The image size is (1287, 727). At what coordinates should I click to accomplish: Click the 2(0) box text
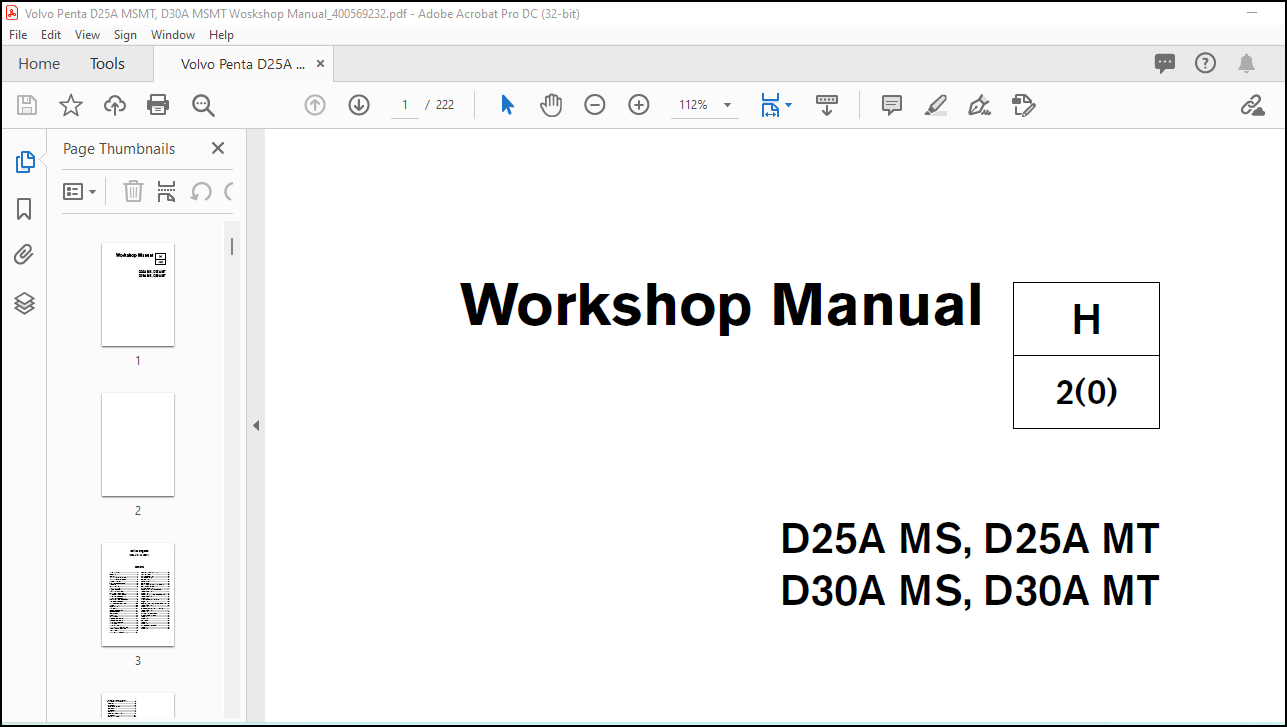pyautogui.click(x=1086, y=393)
